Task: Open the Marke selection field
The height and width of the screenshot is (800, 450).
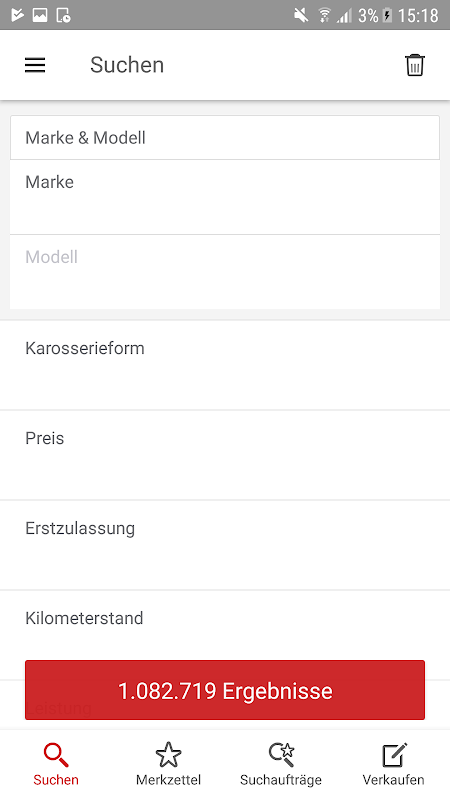Action: pyautogui.click(x=225, y=197)
